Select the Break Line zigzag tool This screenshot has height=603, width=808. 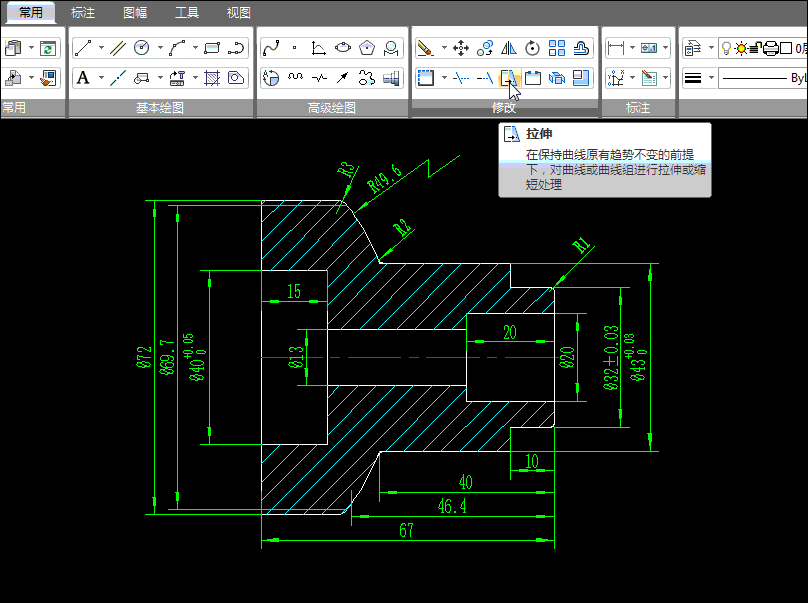pyautogui.click(x=319, y=78)
